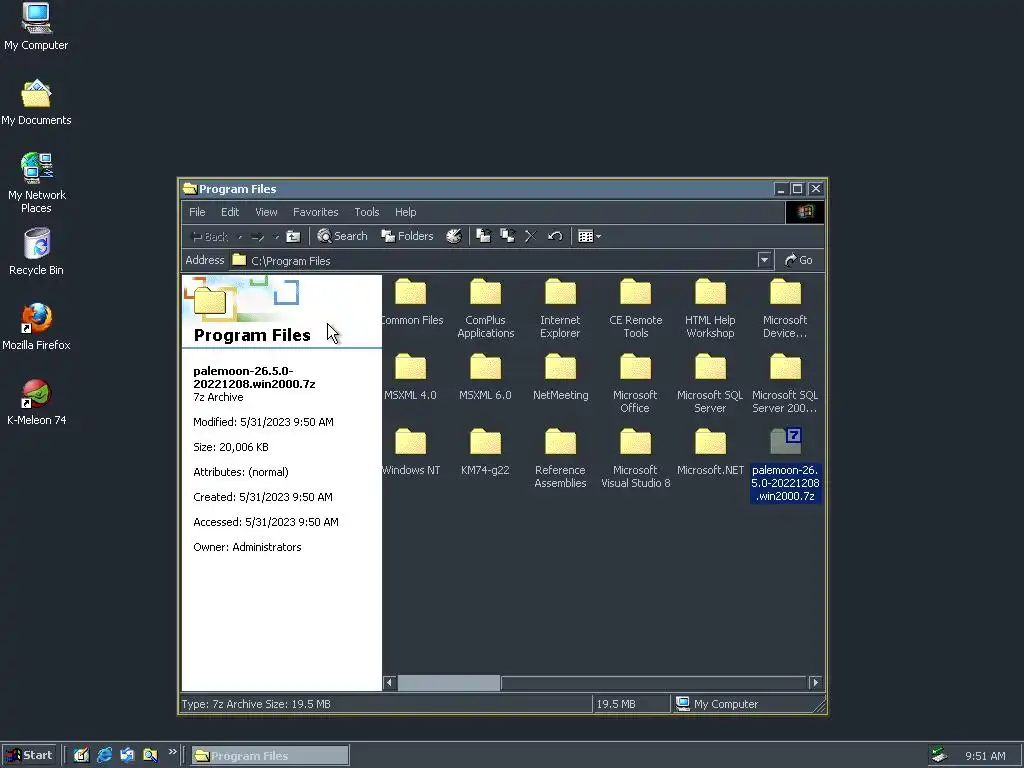Screen dimensions: 1024x768
Task: Click the History toolbar icon
Action: 454,236
